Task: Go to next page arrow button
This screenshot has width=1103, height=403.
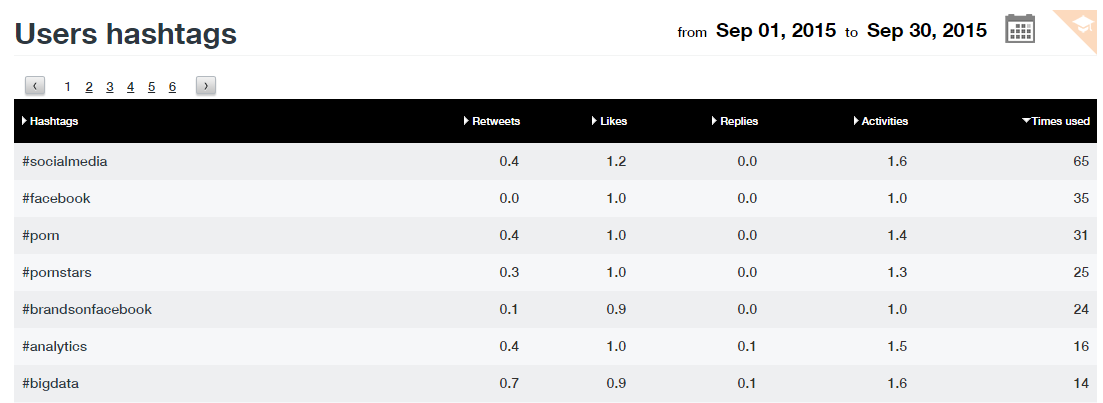Action: click(206, 87)
